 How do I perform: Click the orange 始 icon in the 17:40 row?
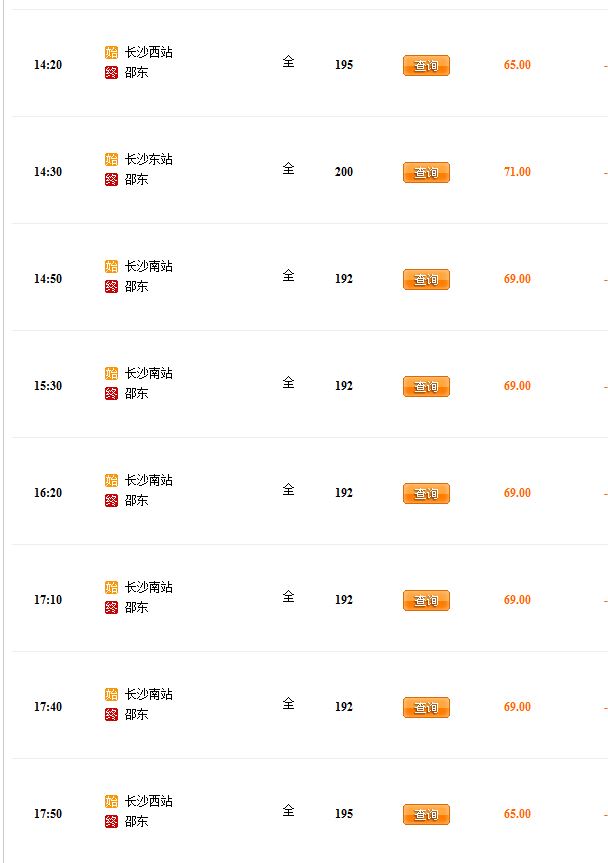(111, 695)
